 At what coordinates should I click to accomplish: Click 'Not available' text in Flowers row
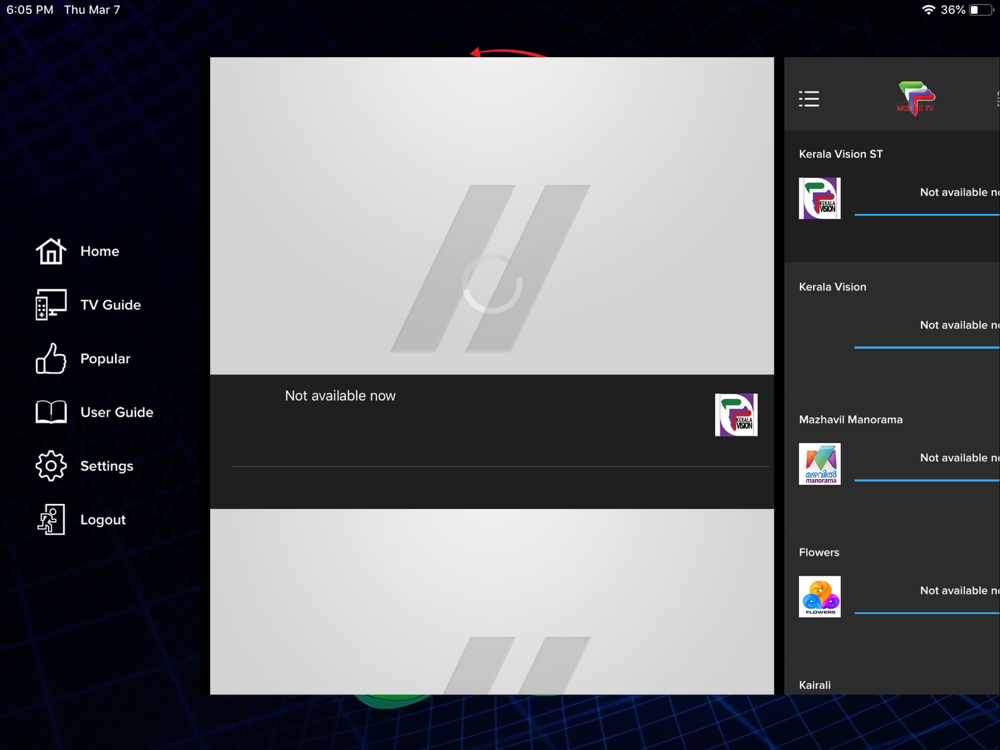959,591
